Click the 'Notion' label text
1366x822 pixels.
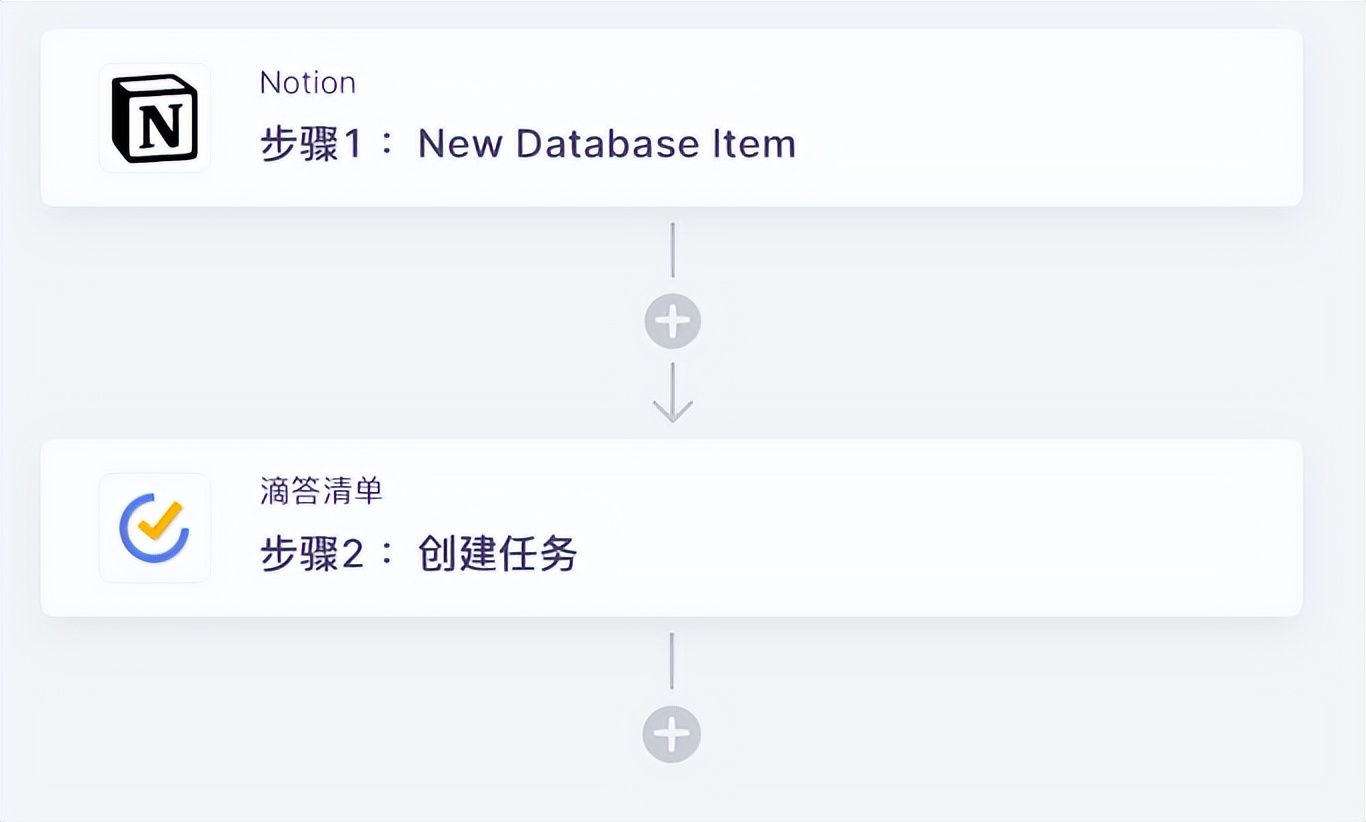(307, 82)
